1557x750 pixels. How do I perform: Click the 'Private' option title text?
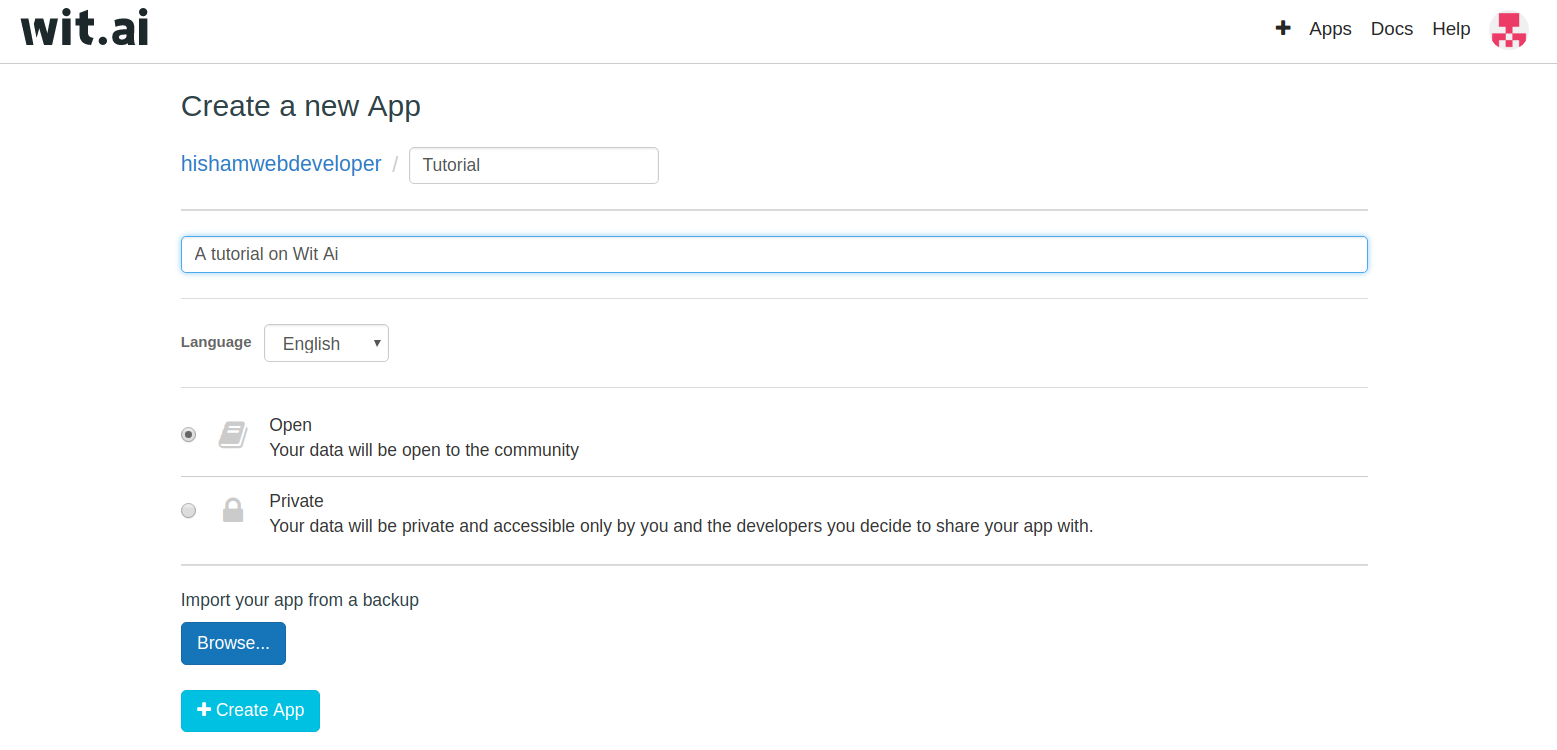[x=296, y=501]
